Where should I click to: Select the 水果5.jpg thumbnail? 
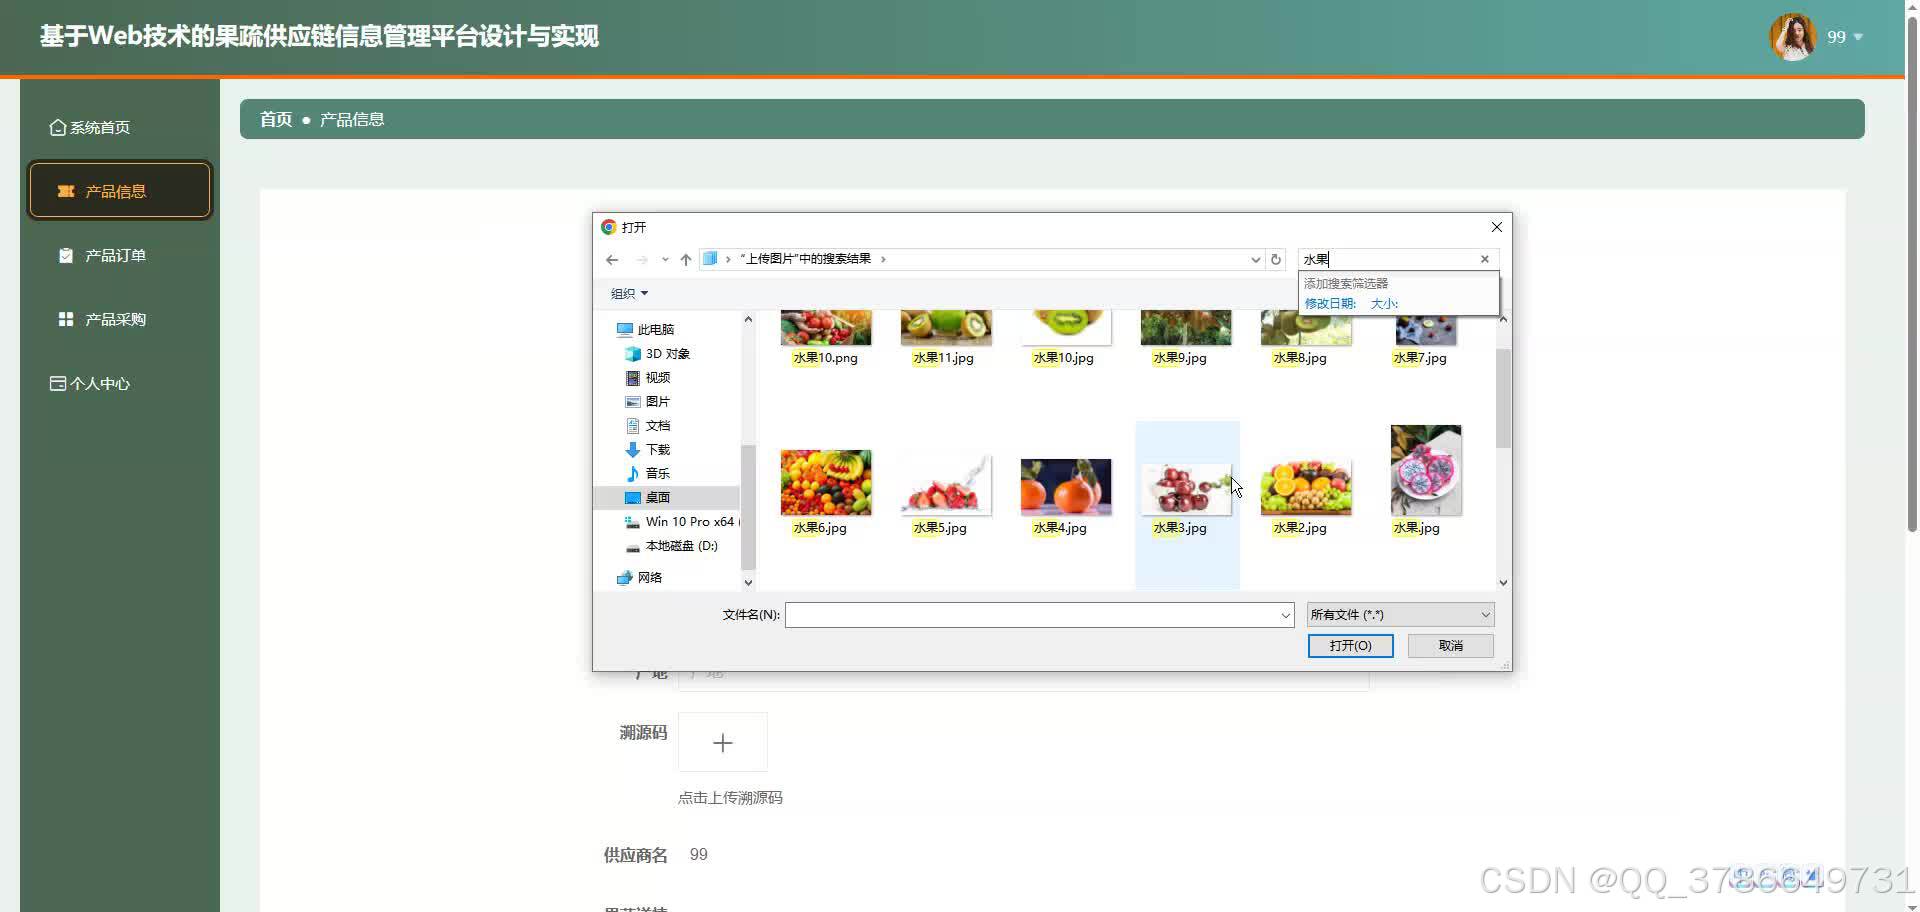(x=946, y=487)
